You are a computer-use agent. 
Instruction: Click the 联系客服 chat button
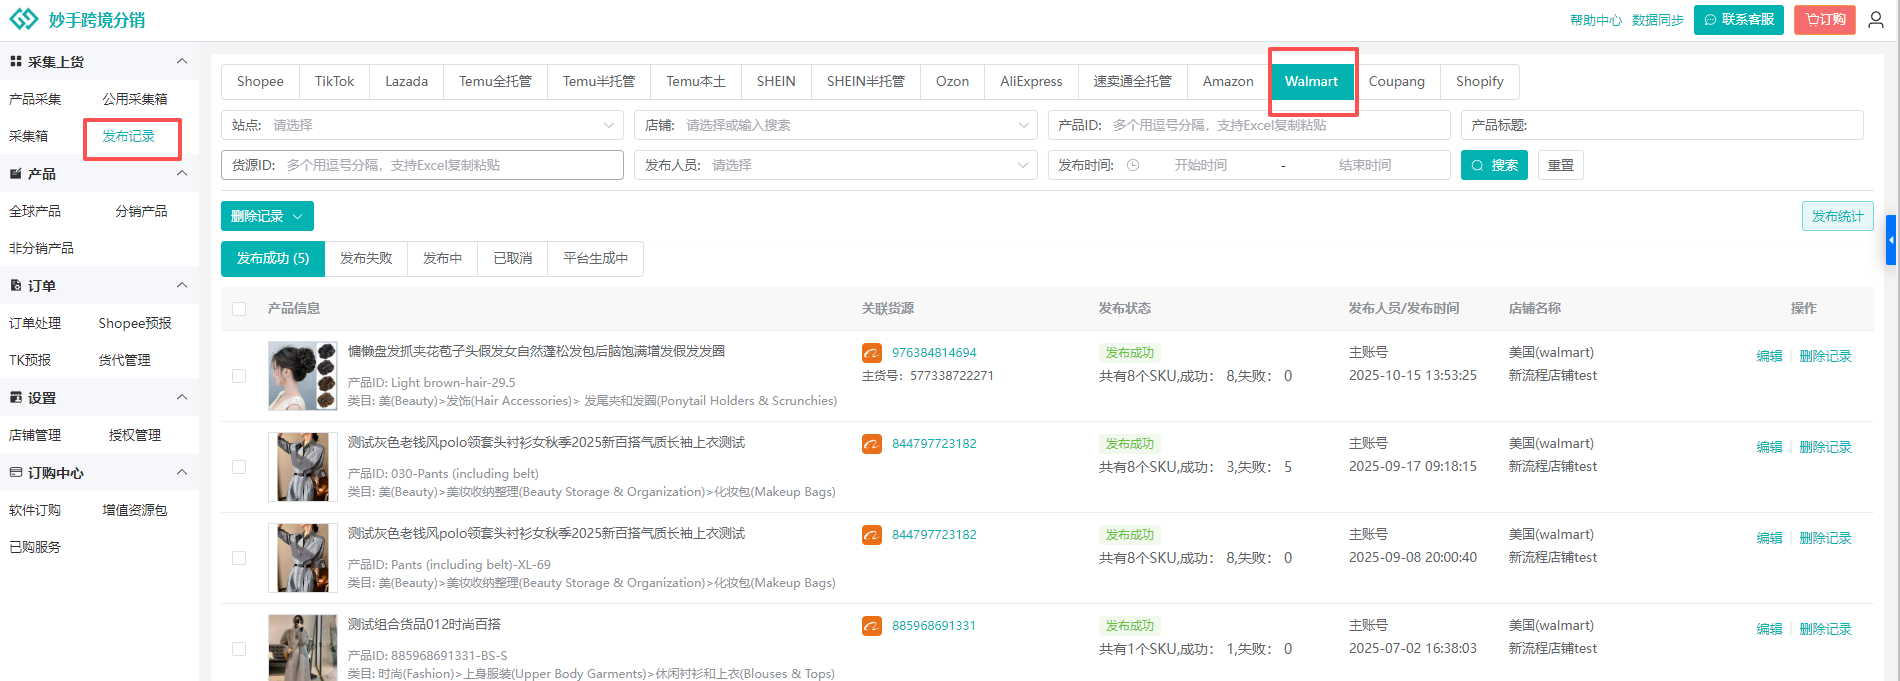[x=1738, y=20]
